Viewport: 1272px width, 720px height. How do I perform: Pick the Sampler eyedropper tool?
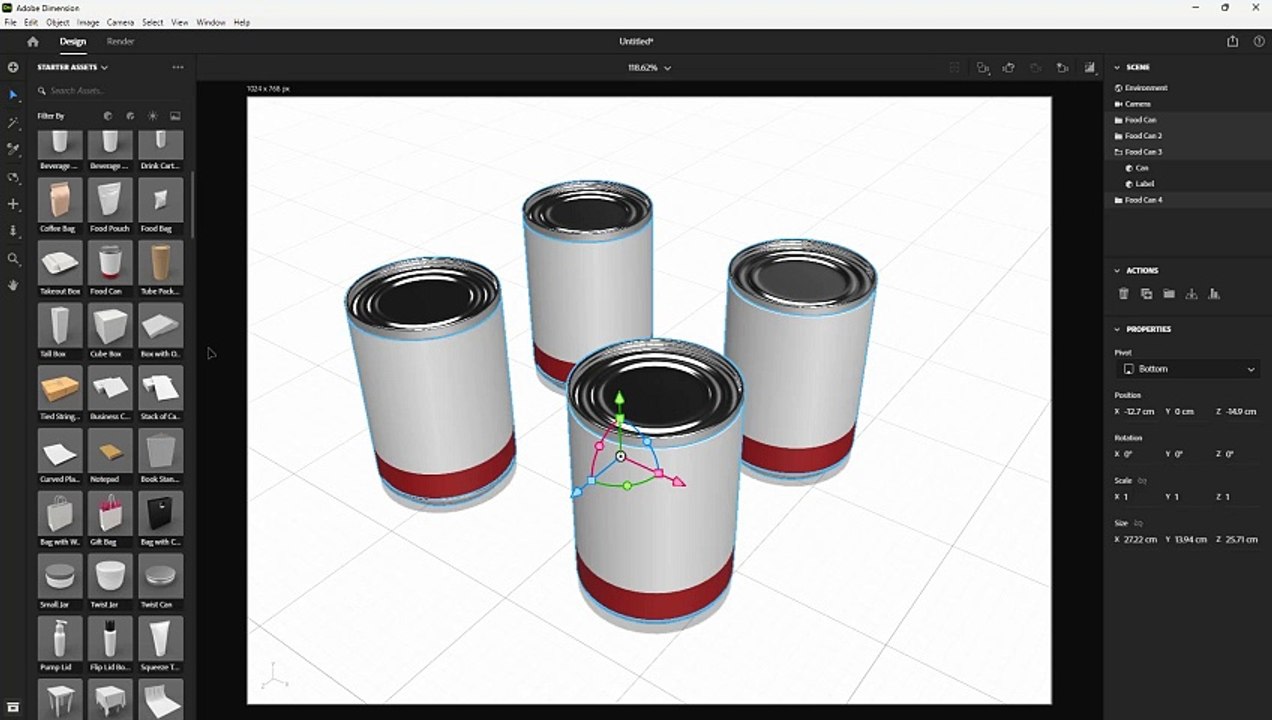(13, 149)
